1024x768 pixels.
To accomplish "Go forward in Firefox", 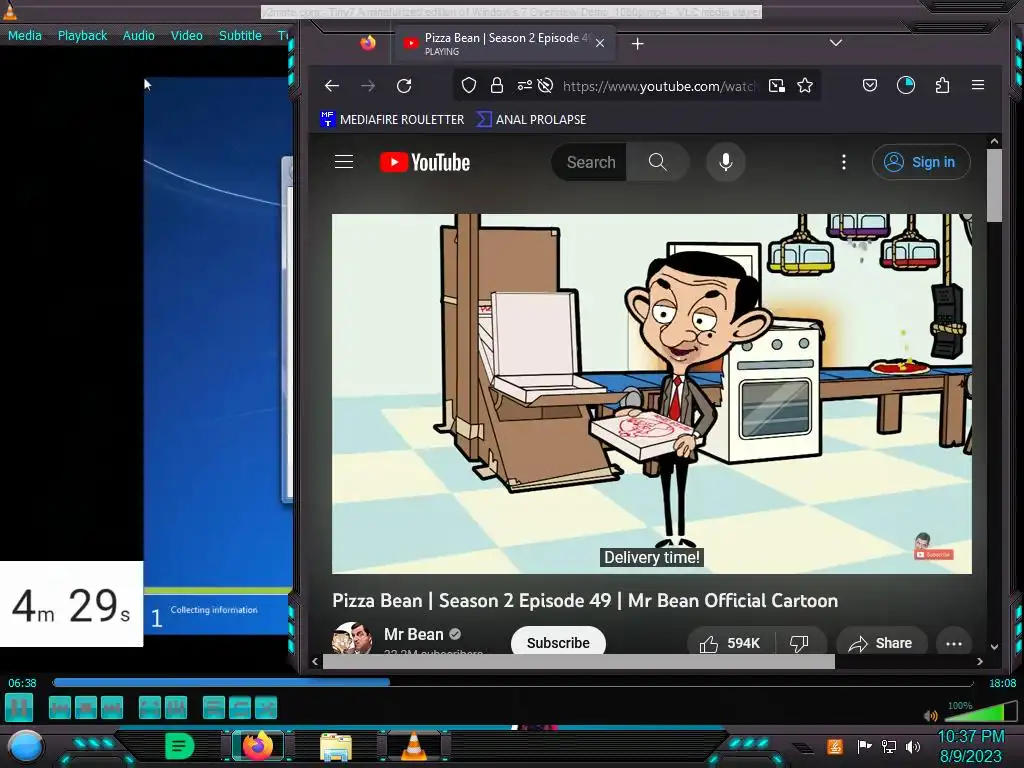I will tap(368, 86).
